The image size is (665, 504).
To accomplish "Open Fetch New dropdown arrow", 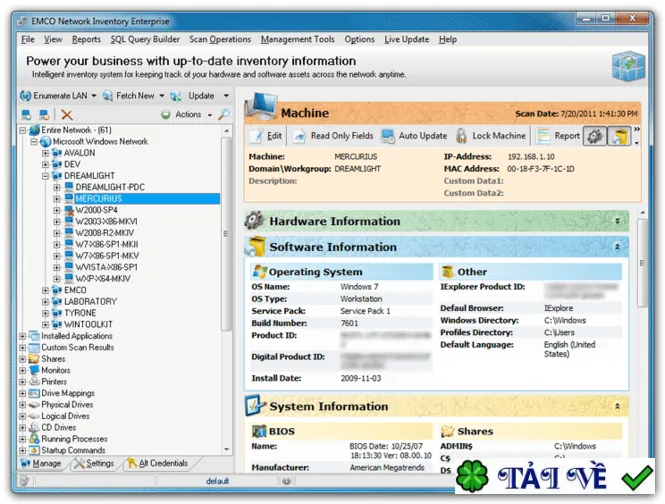I will 162,96.
